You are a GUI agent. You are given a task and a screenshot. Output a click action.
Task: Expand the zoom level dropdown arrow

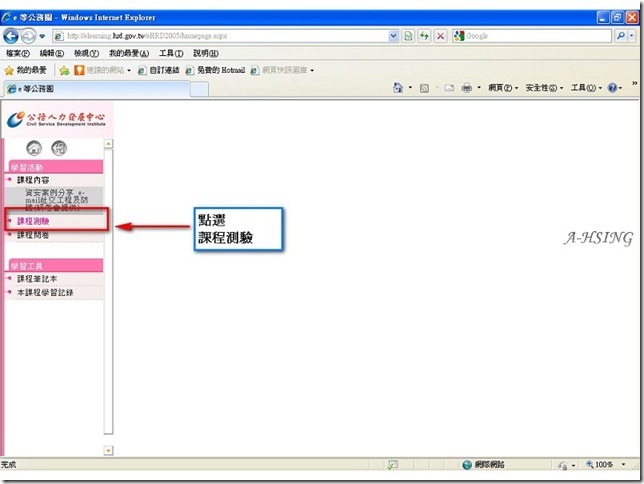click(623, 465)
